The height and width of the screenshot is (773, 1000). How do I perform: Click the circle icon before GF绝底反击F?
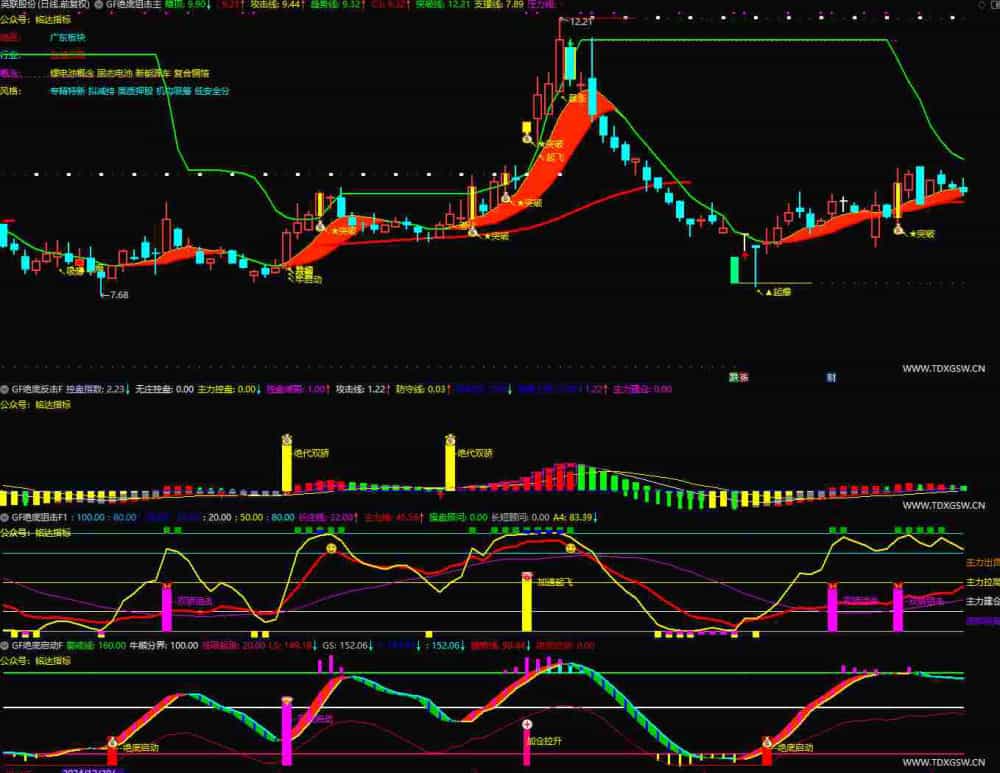pos(4,389)
